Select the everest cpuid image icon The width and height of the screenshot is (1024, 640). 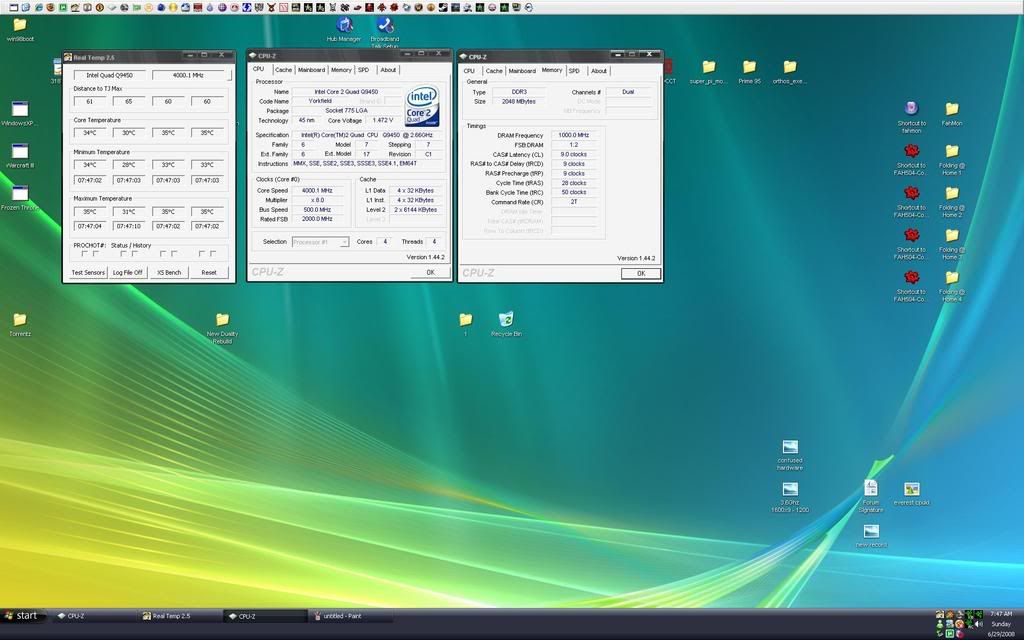pyautogui.click(x=912, y=494)
